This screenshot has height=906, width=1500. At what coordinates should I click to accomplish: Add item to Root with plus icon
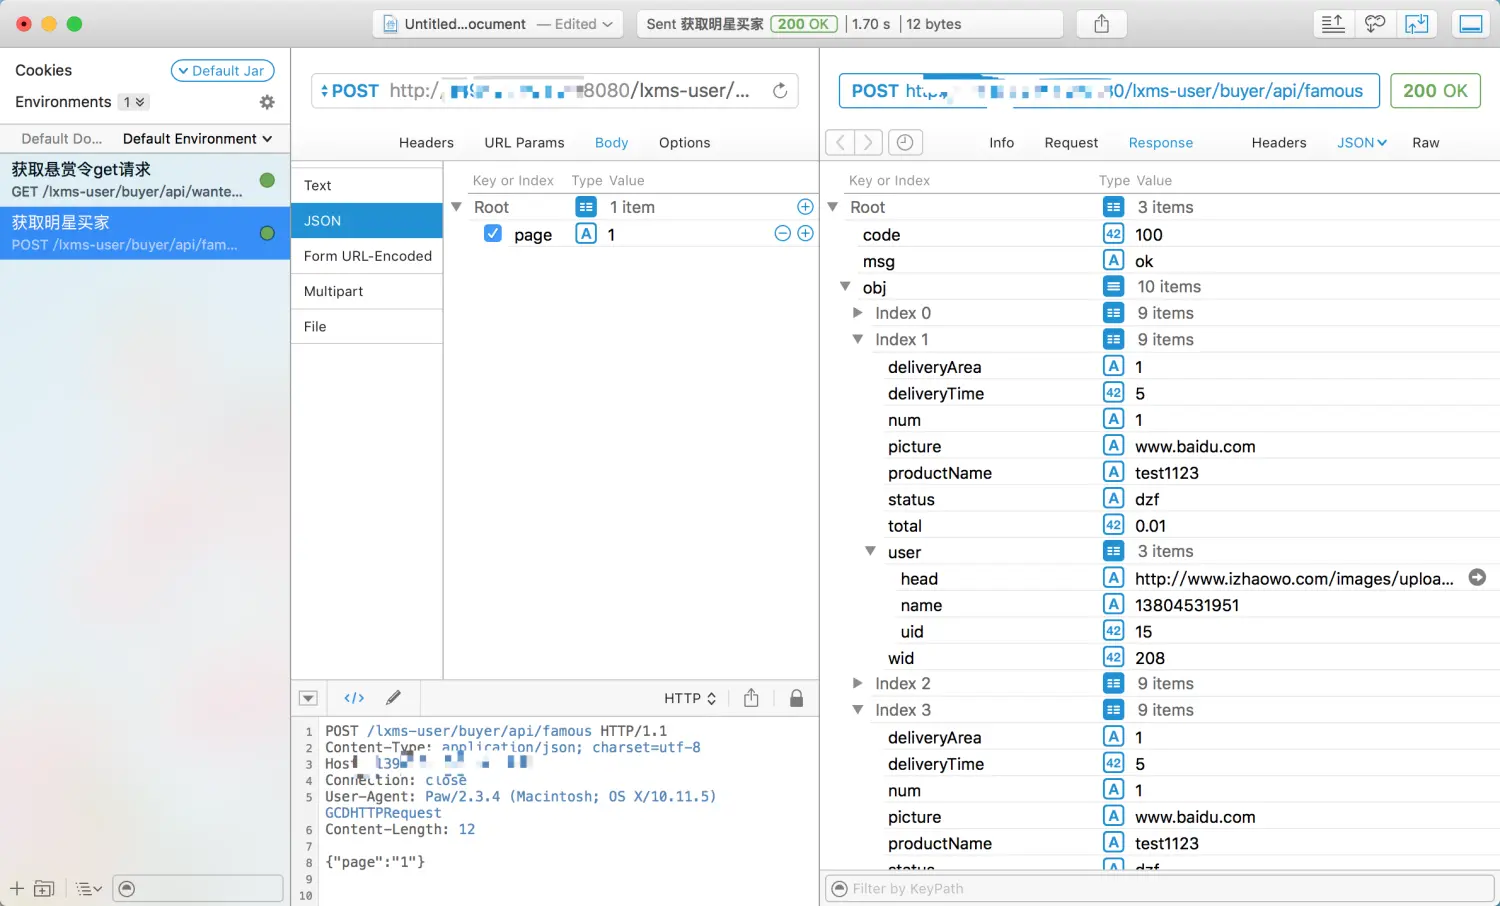point(805,207)
